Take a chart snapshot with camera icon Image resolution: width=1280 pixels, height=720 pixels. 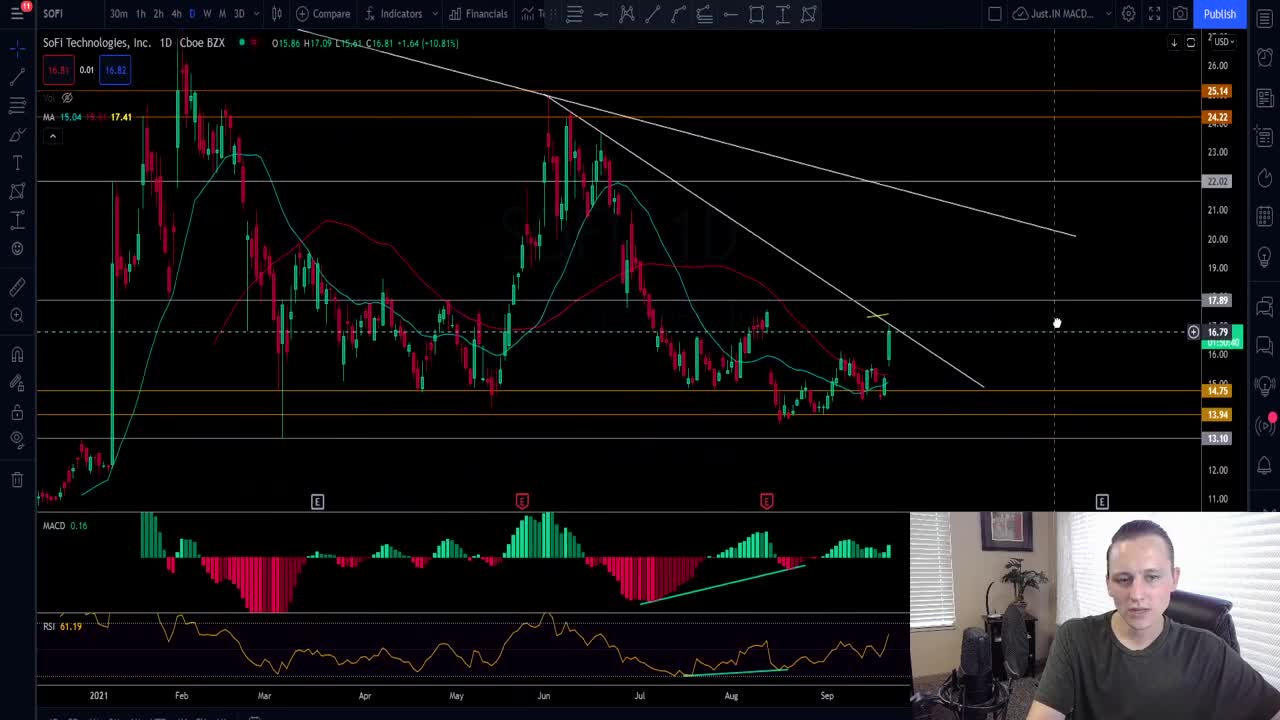click(x=1180, y=13)
